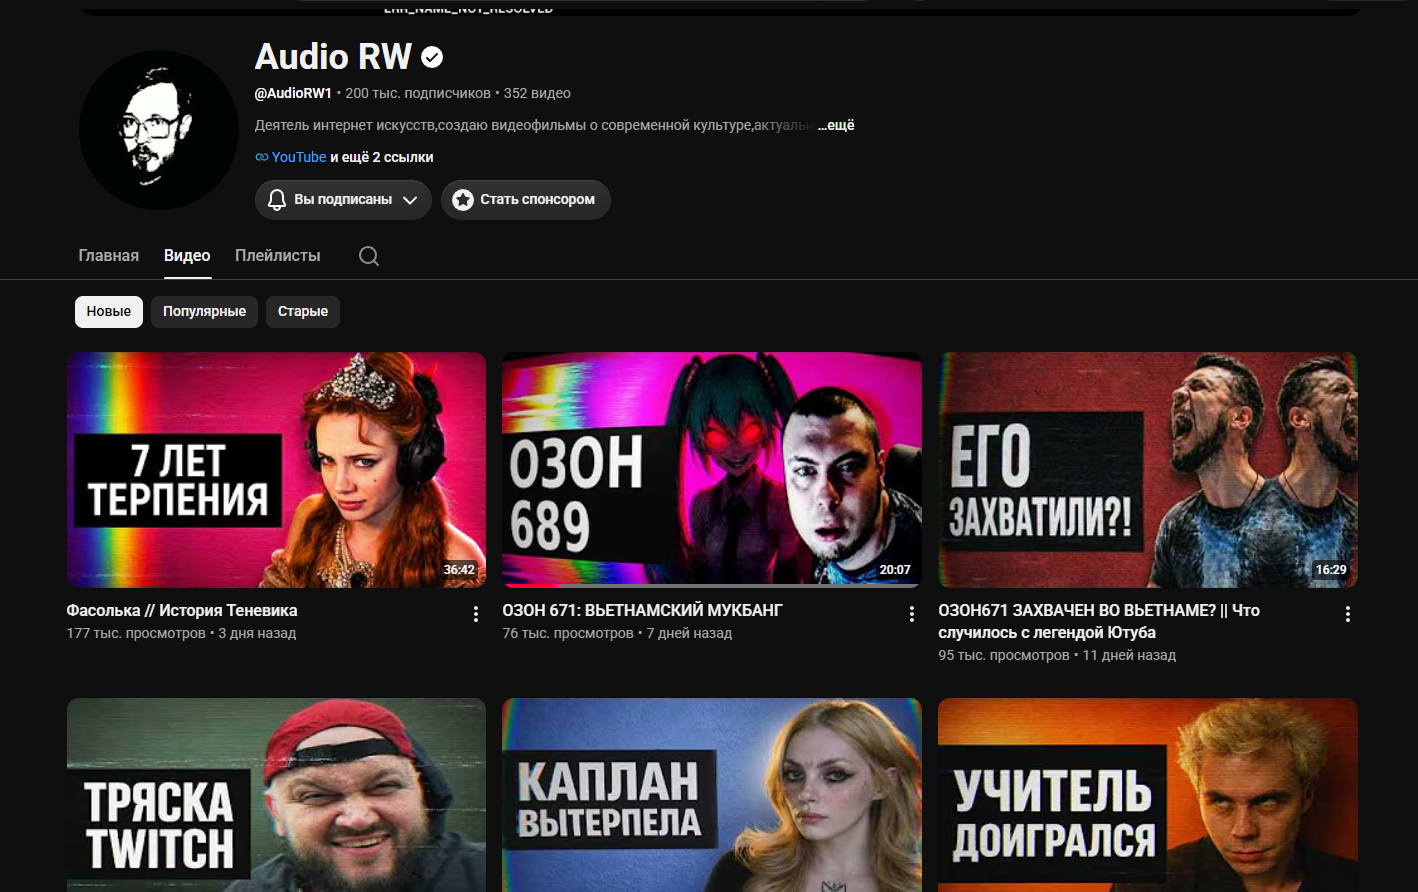Click the ОЗОН 689 thumbnail
This screenshot has height=892, width=1418.
pyautogui.click(x=712, y=470)
